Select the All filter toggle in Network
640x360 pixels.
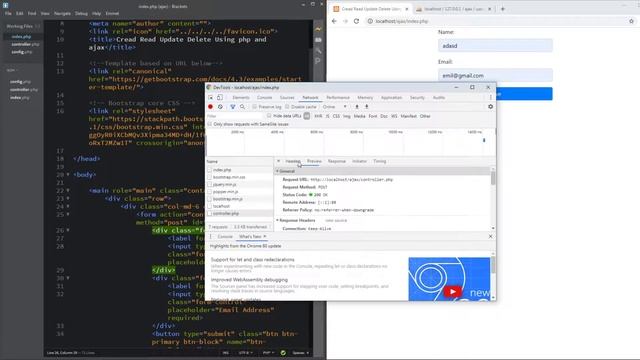click(x=307, y=116)
